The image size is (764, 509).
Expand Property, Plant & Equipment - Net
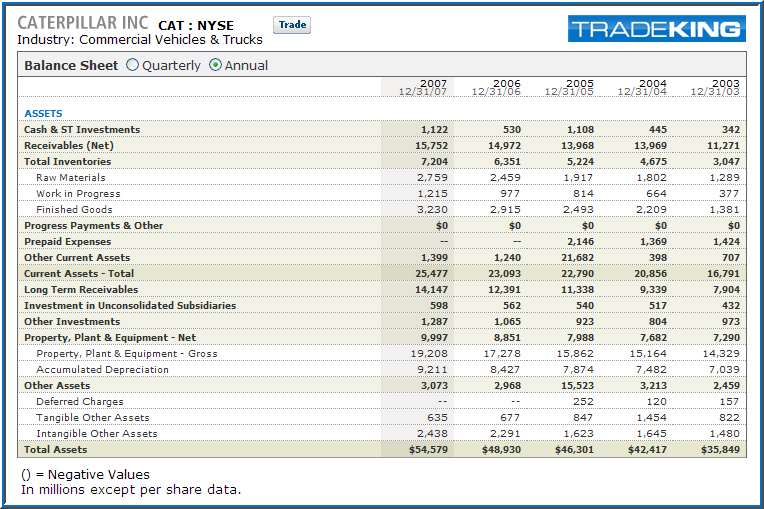coord(110,337)
